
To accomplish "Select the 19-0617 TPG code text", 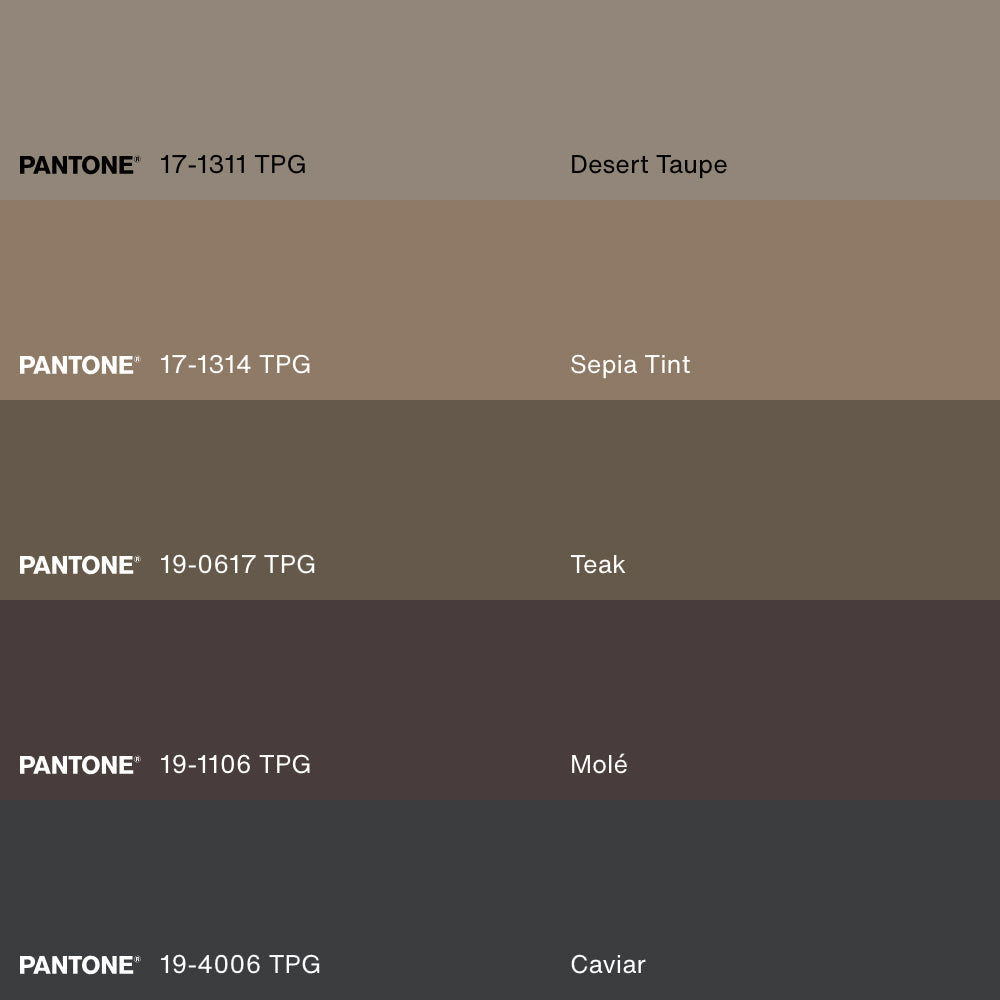I will coord(237,564).
